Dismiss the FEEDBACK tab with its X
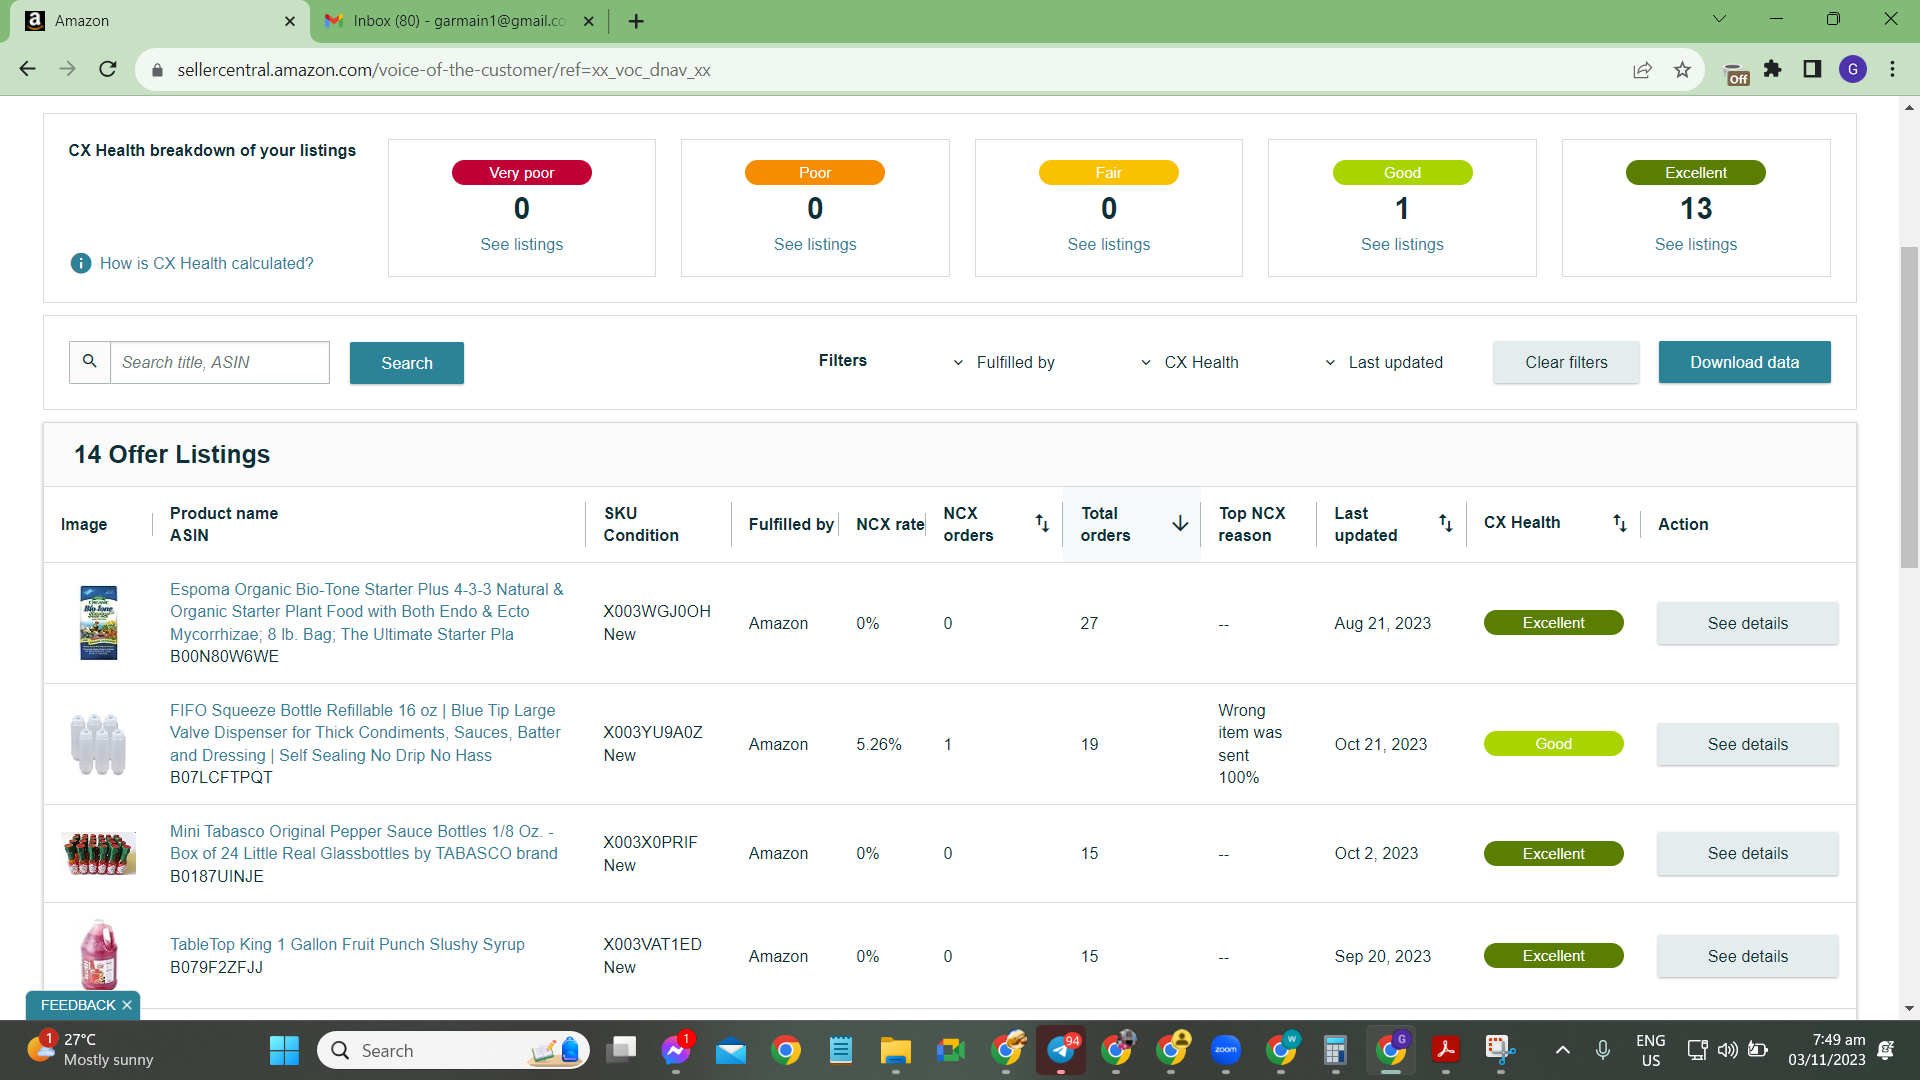The image size is (1920, 1080). tap(127, 1005)
